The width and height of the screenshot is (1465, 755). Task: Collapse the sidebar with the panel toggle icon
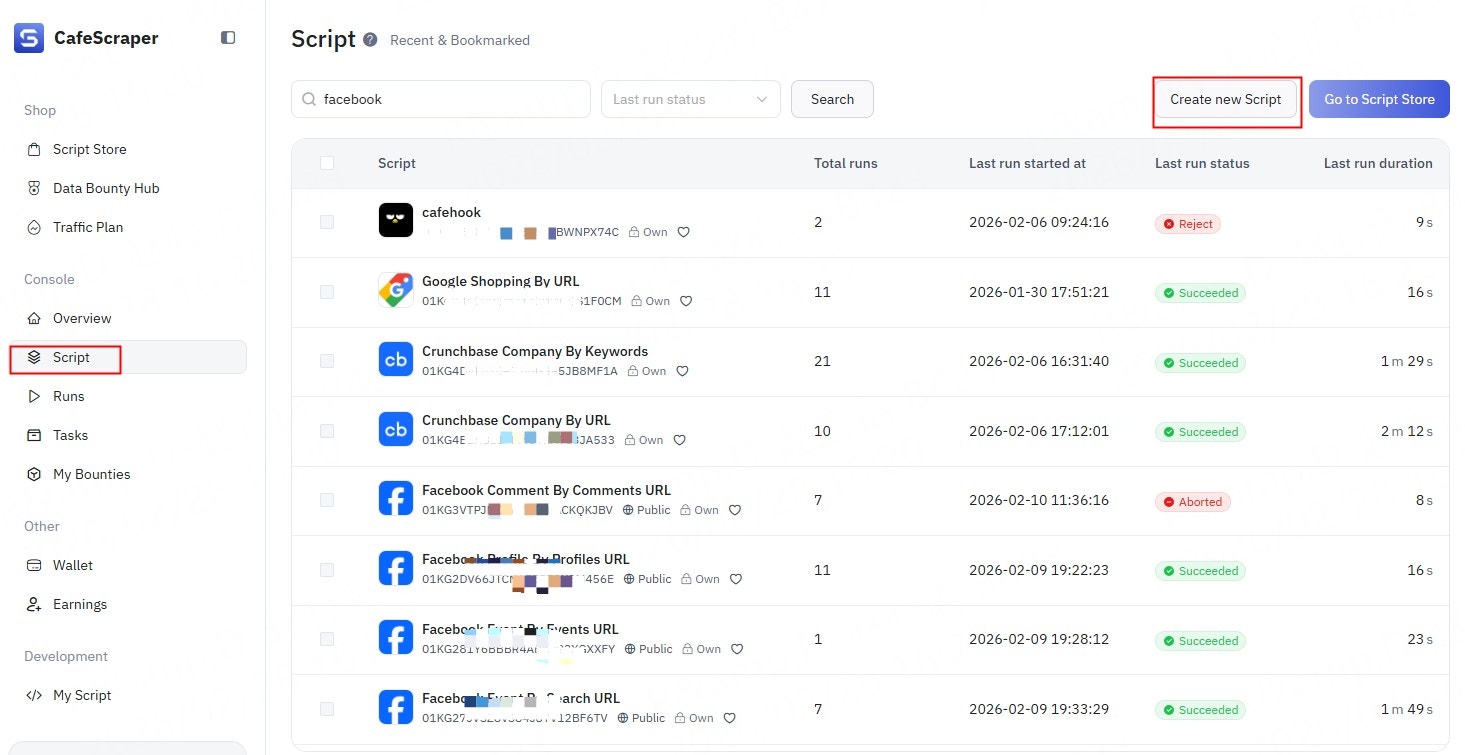click(x=228, y=38)
